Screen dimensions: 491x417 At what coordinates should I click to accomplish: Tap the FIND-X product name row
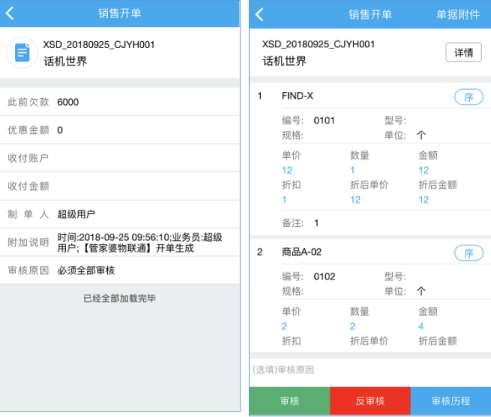point(370,96)
